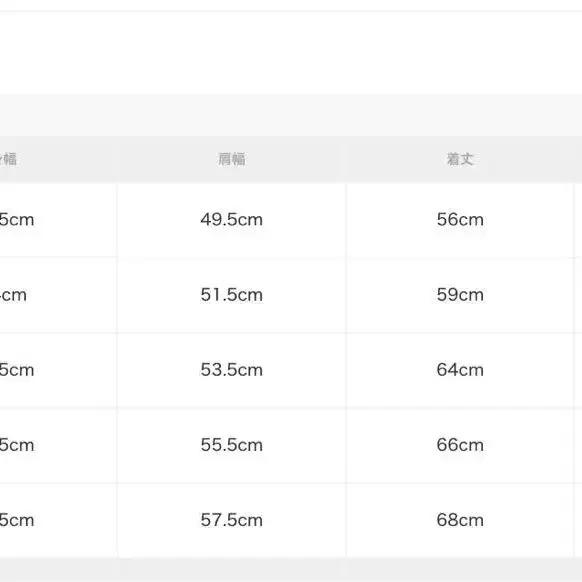Click the 肩幅 column header

coord(232,159)
